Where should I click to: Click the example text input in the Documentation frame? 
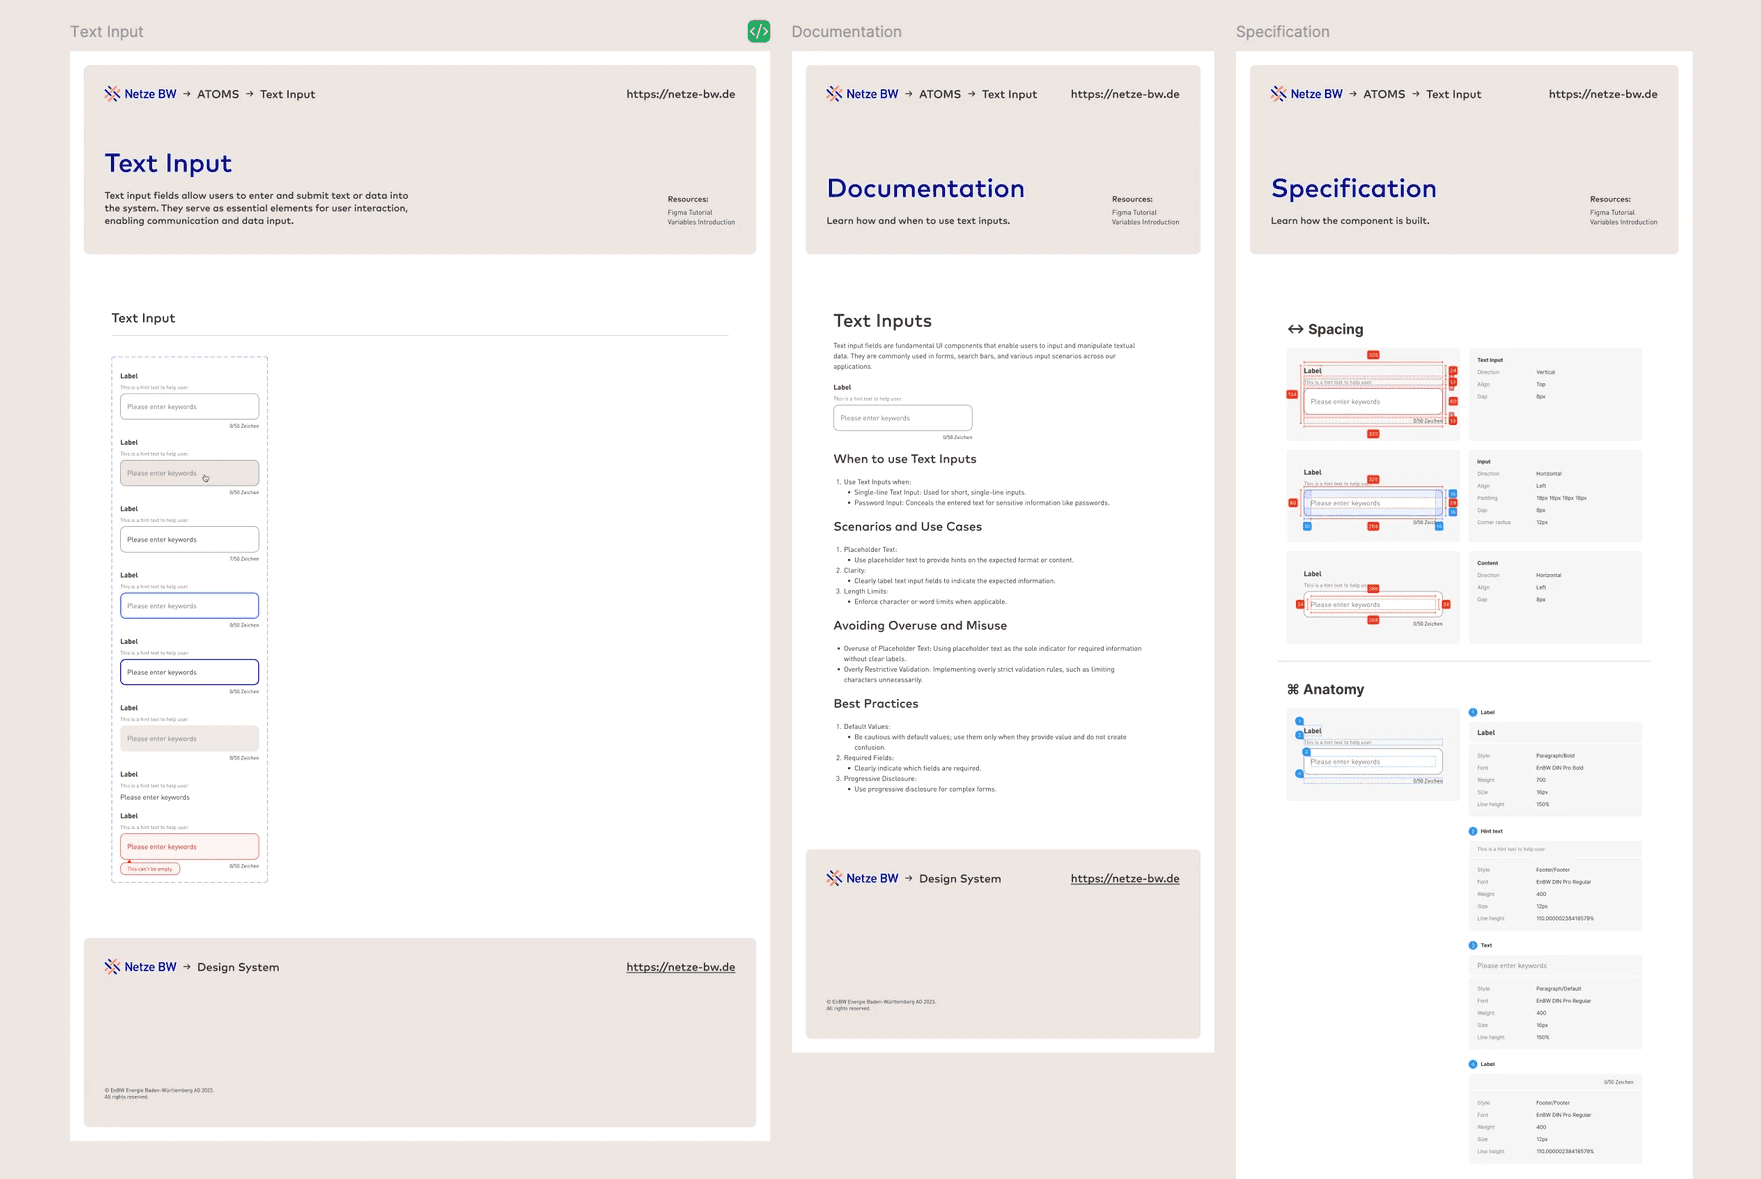point(902,418)
